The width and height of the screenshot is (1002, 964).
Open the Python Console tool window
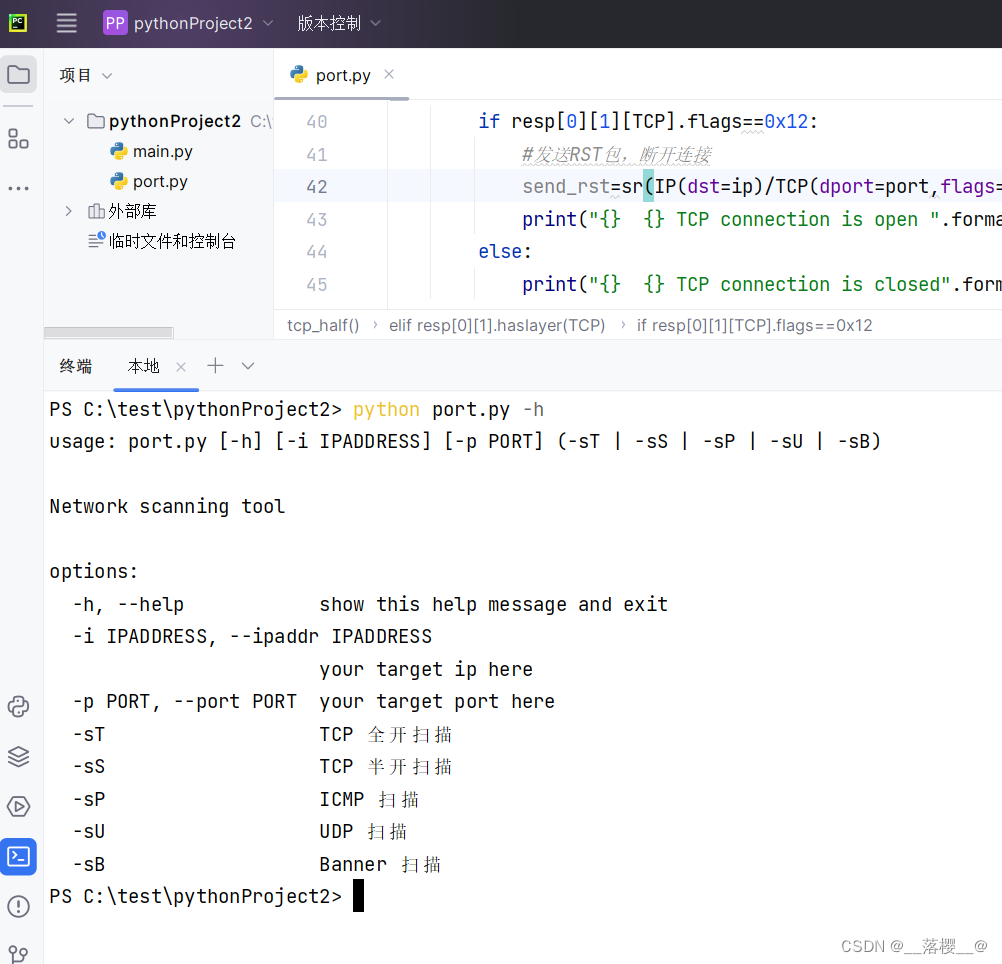tap(19, 707)
